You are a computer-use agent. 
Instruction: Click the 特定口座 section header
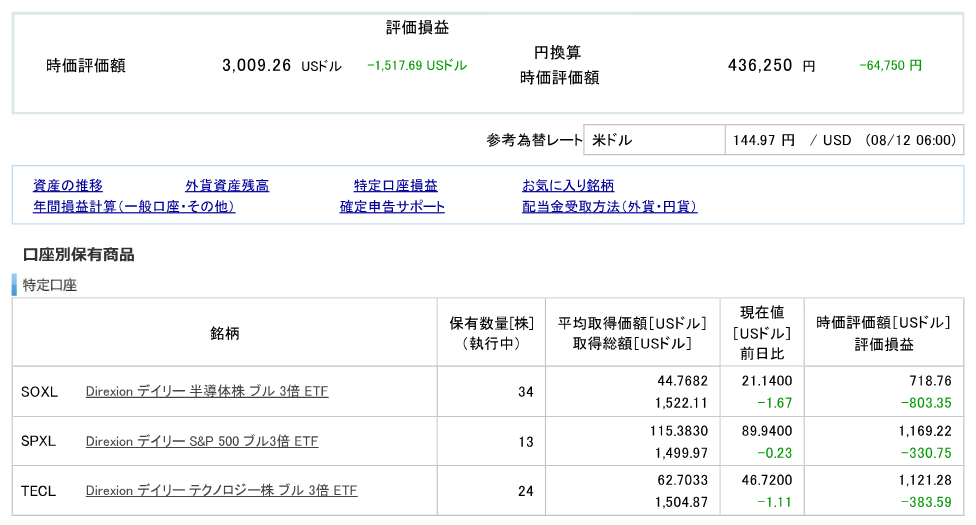pyautogui.click(x=50, y=285)
